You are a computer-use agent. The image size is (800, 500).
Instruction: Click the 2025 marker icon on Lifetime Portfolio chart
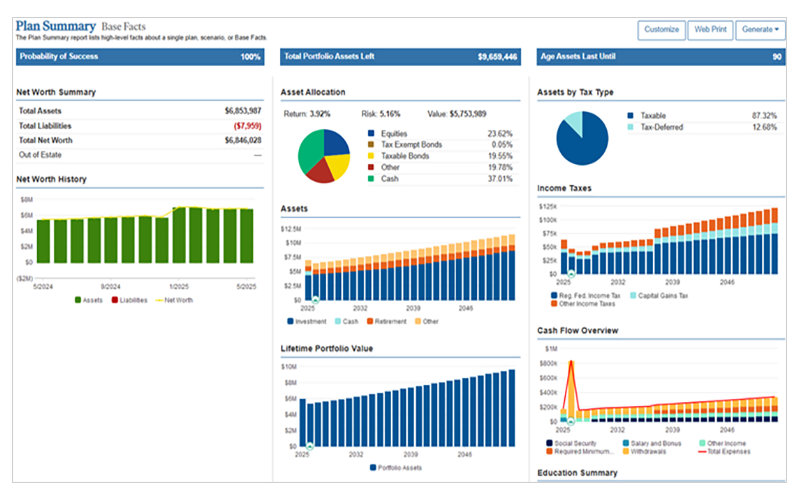pos(310,447)
